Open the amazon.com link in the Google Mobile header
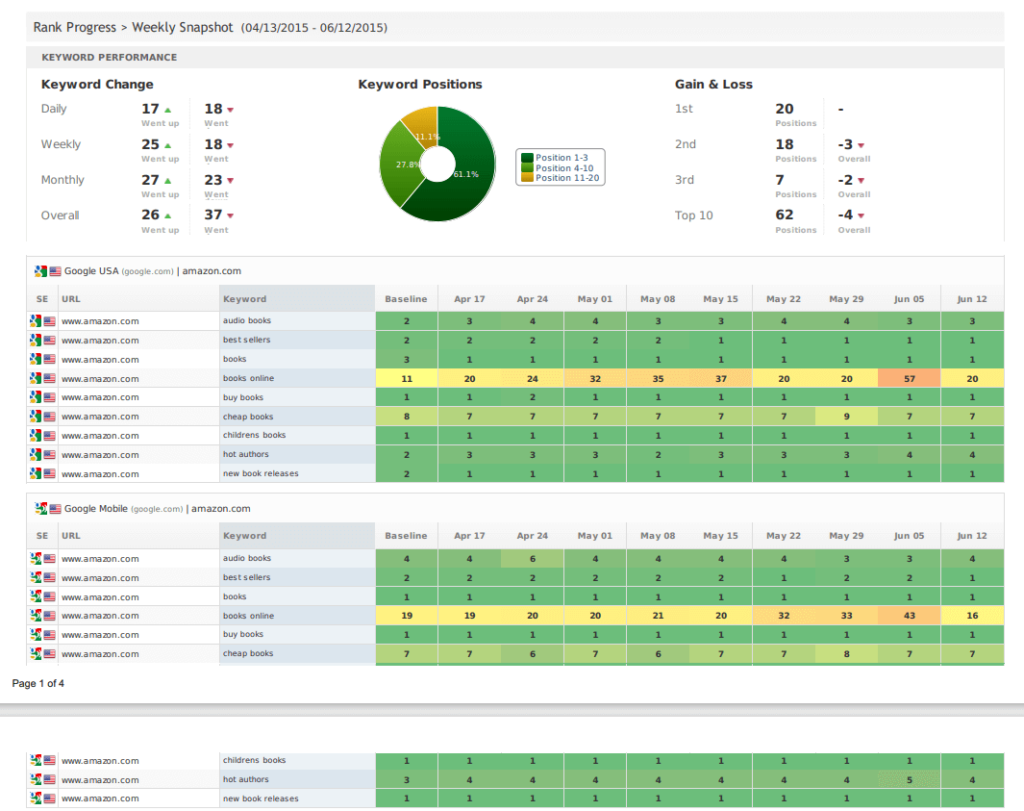The image size is (1024, 811). (x=221, y=509)
